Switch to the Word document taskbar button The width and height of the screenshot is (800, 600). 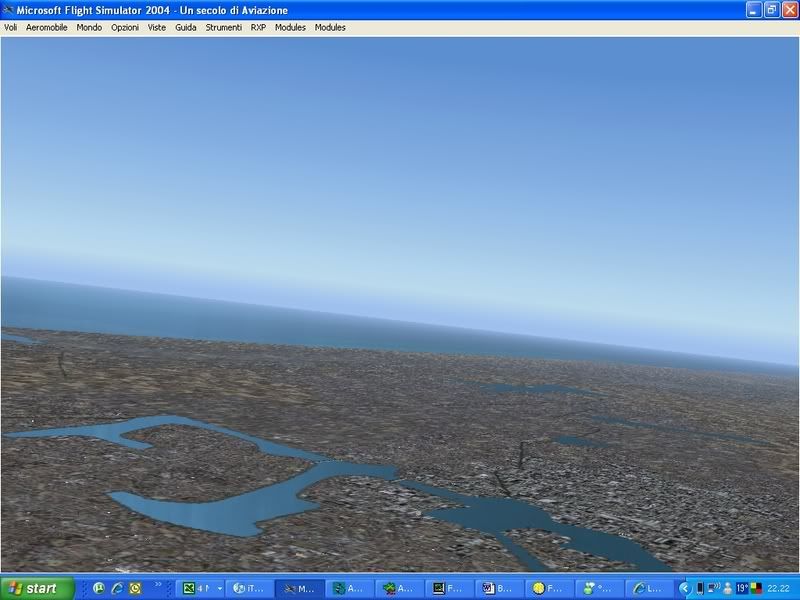(x=498, y=588)
